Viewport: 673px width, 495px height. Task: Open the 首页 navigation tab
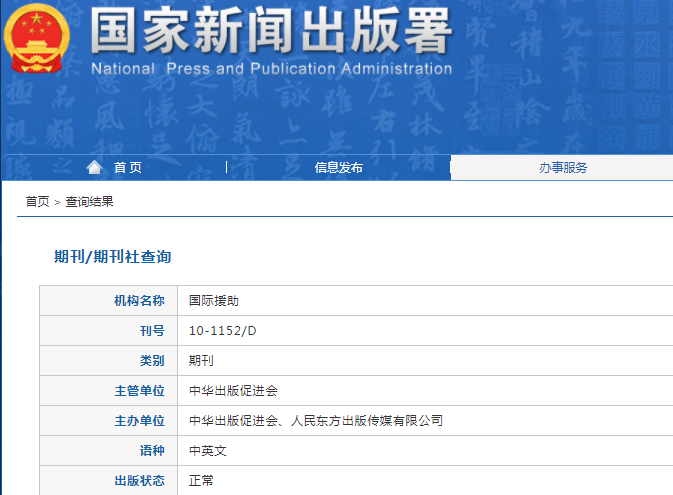127,167
